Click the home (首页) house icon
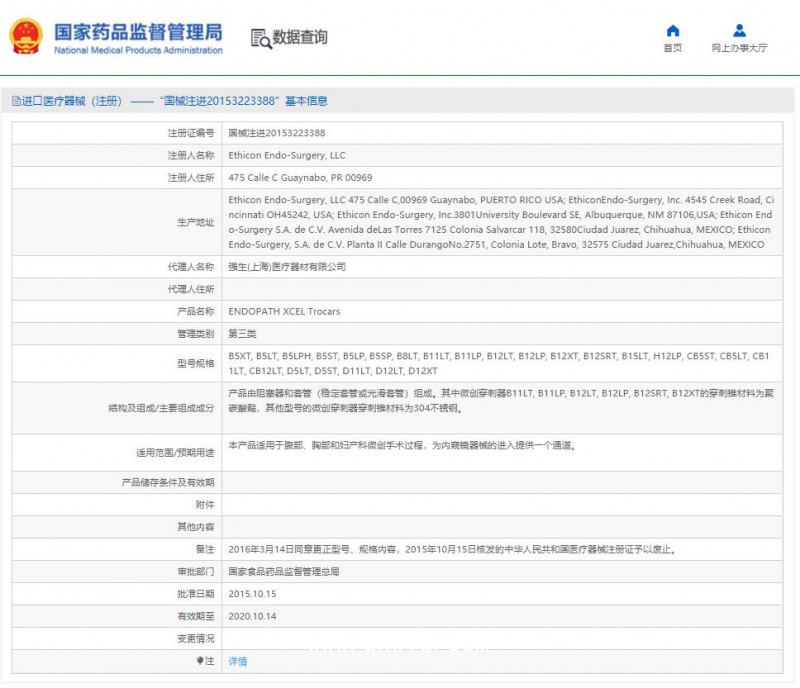This screenshot has width=800, height=688. point(673,31)
